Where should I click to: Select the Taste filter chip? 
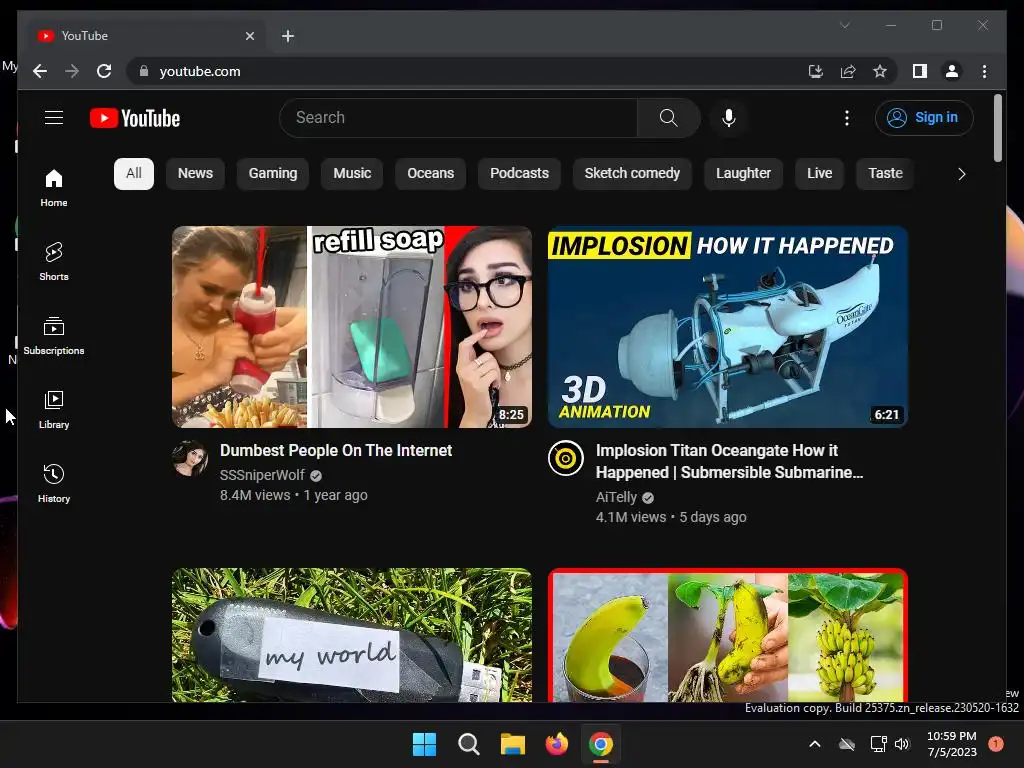tap(885, 174)
